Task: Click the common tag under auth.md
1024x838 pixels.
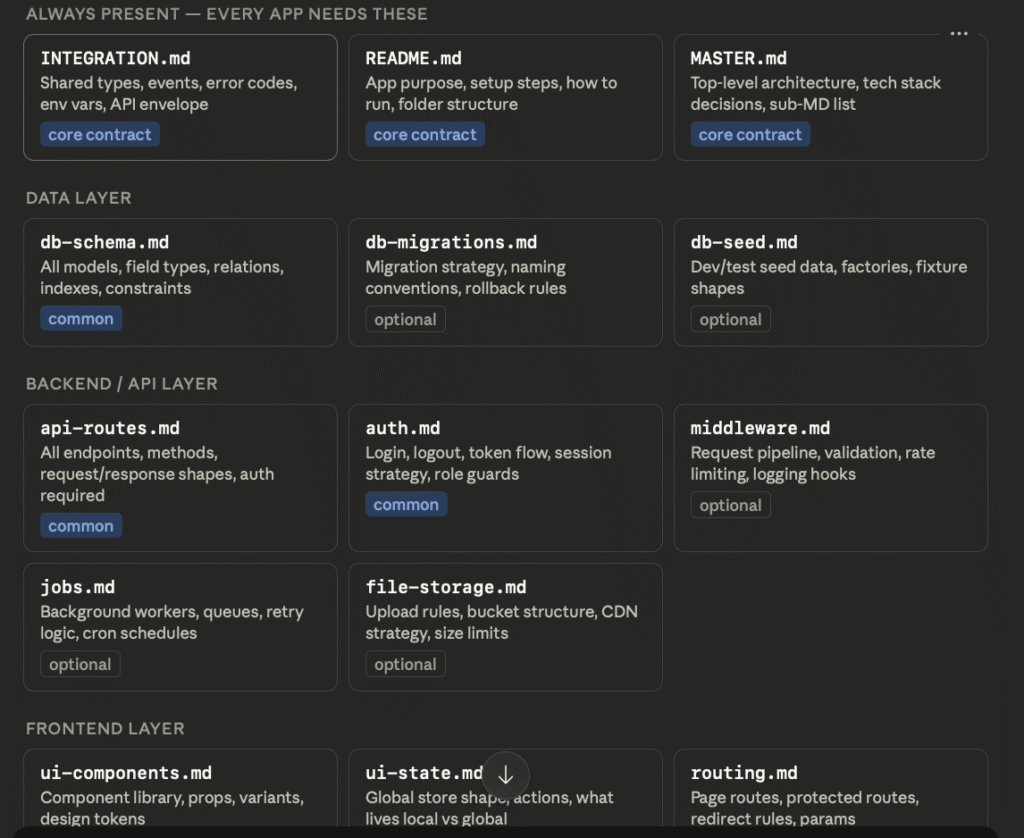Action: [406, 505]
